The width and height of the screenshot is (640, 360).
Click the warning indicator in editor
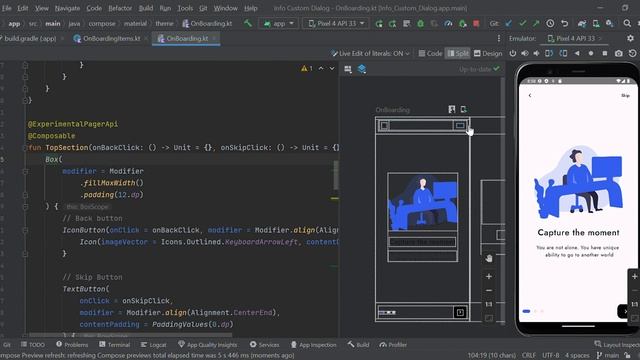click(x=307, y=69)
